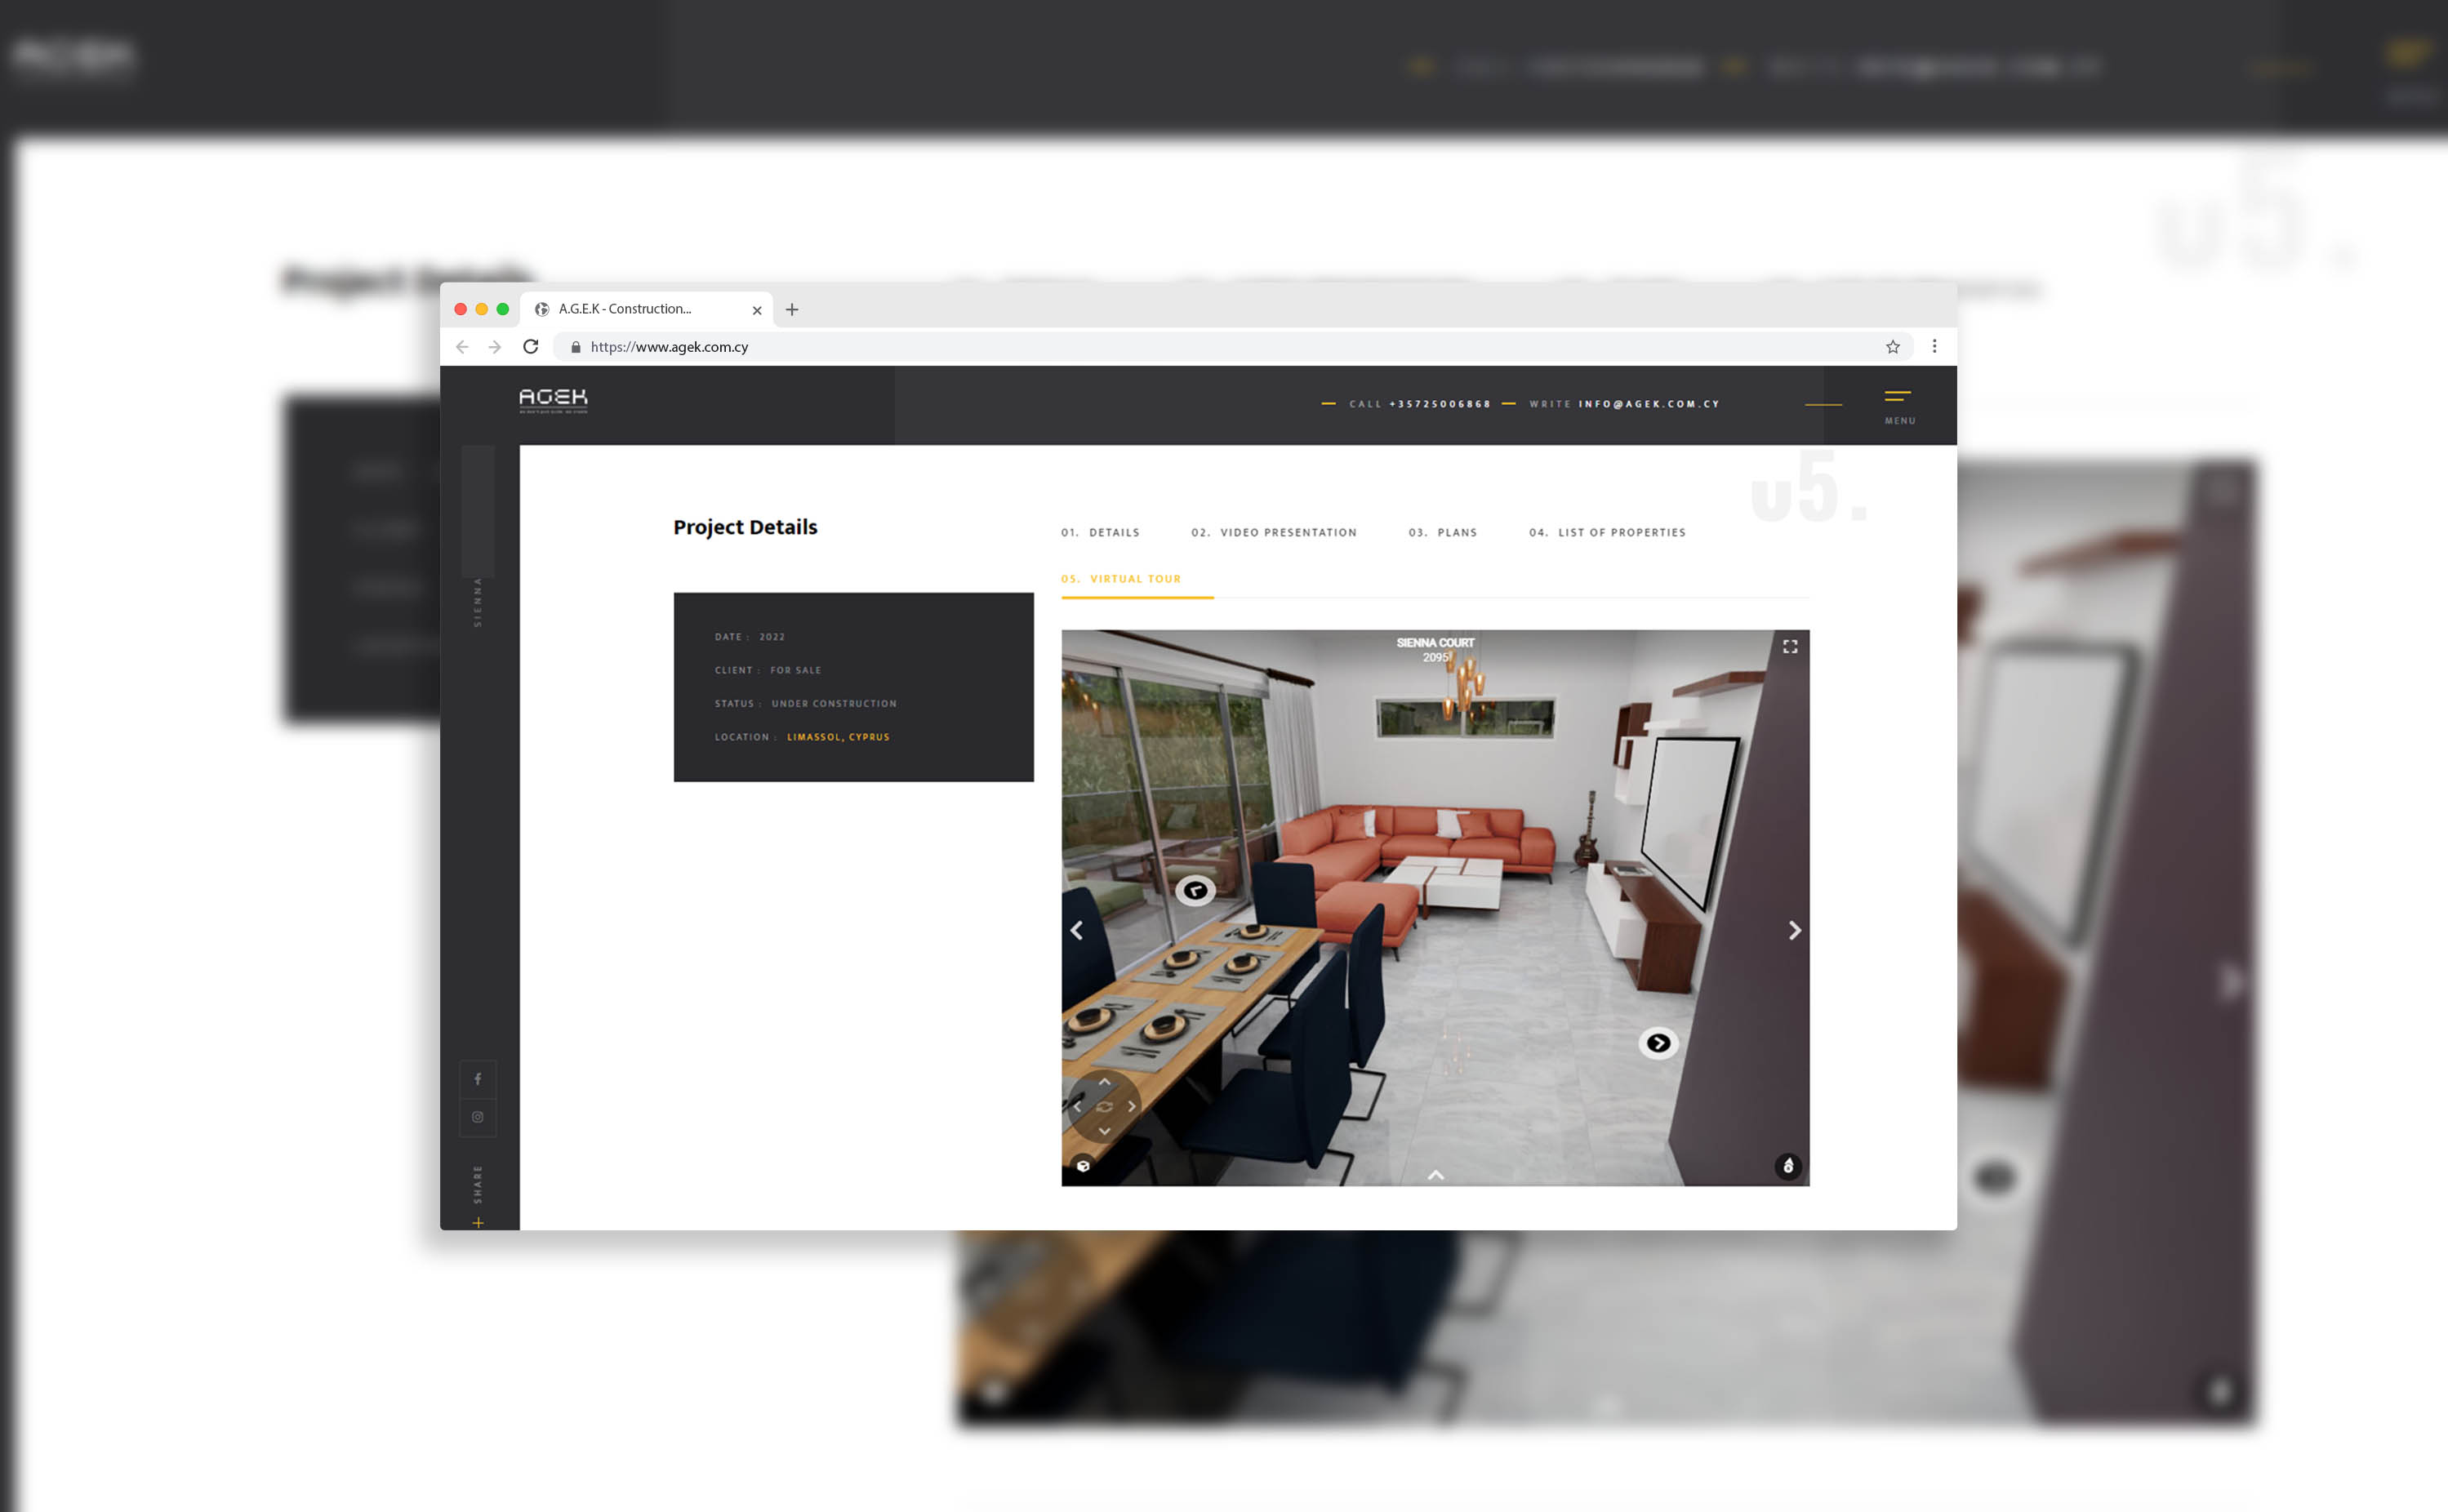Click the Instagram icon in the left sidebar
The image size is (2448, 1512).
(x=478, y=1117)
